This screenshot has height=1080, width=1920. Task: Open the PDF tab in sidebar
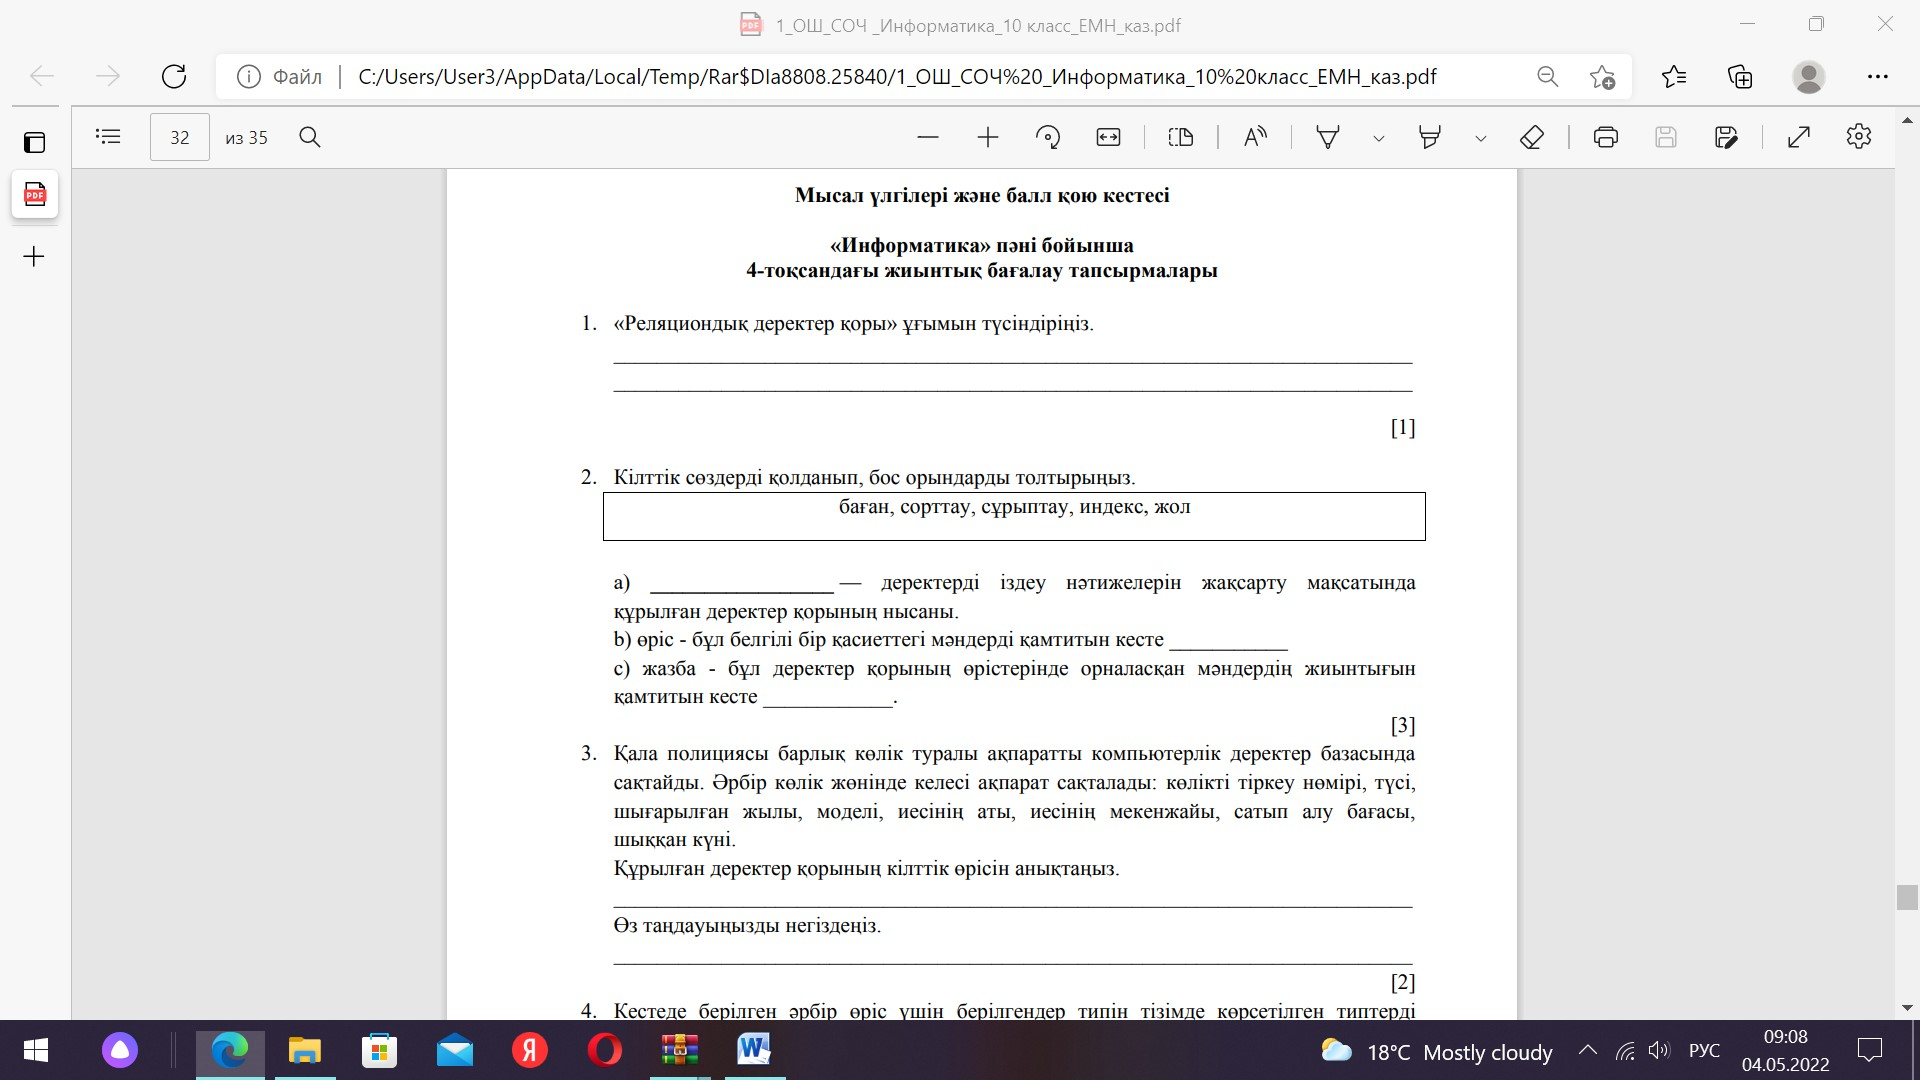tap(35, 194)
